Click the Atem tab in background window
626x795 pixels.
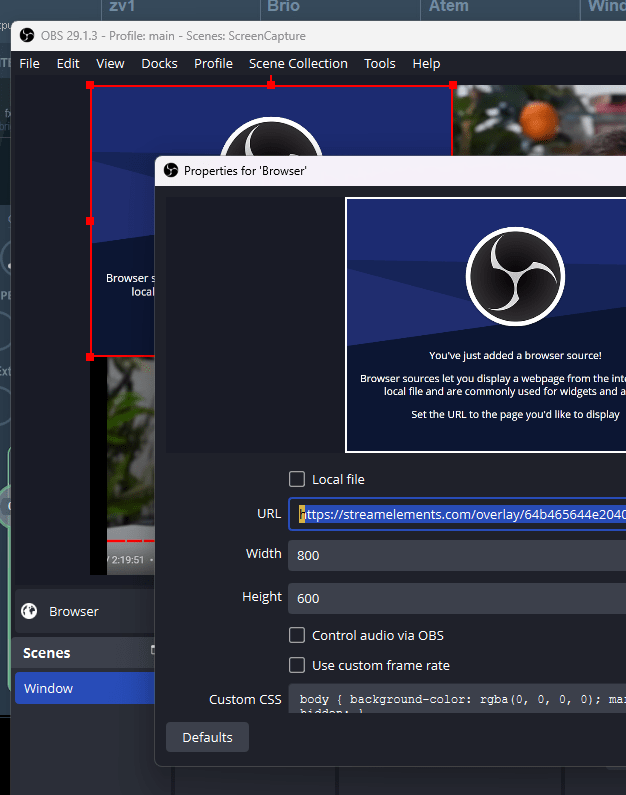(x=449, y=7)
